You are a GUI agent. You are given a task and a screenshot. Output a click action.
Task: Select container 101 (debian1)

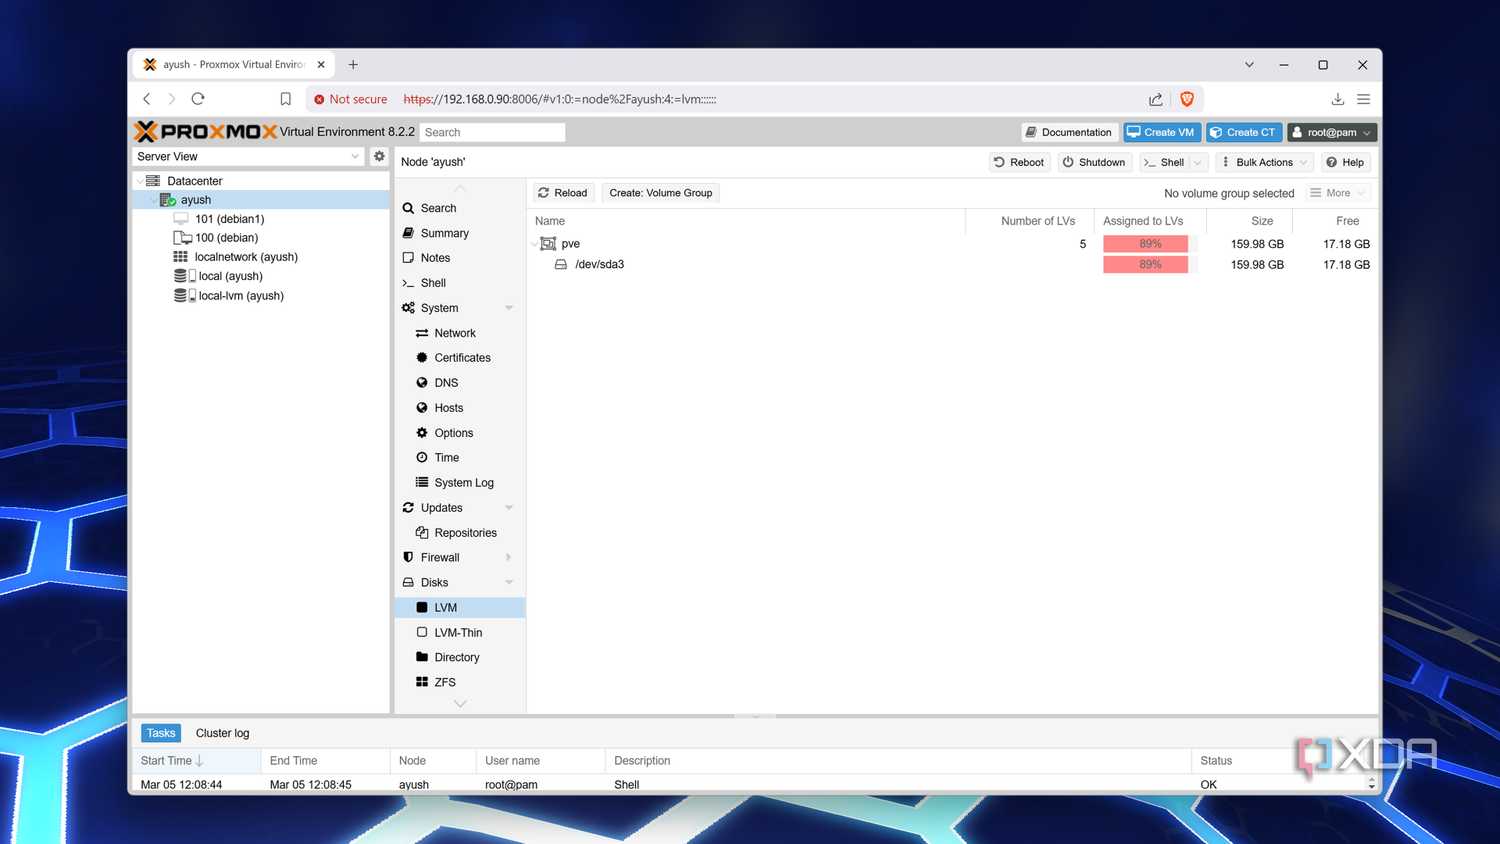(229, 219)
